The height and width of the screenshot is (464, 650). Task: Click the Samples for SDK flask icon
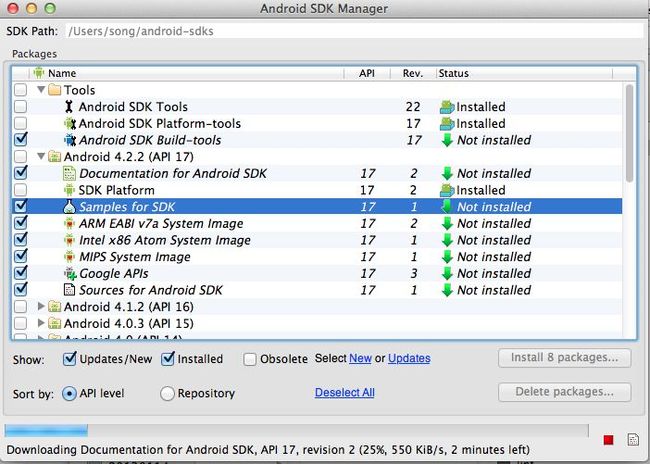69,206
